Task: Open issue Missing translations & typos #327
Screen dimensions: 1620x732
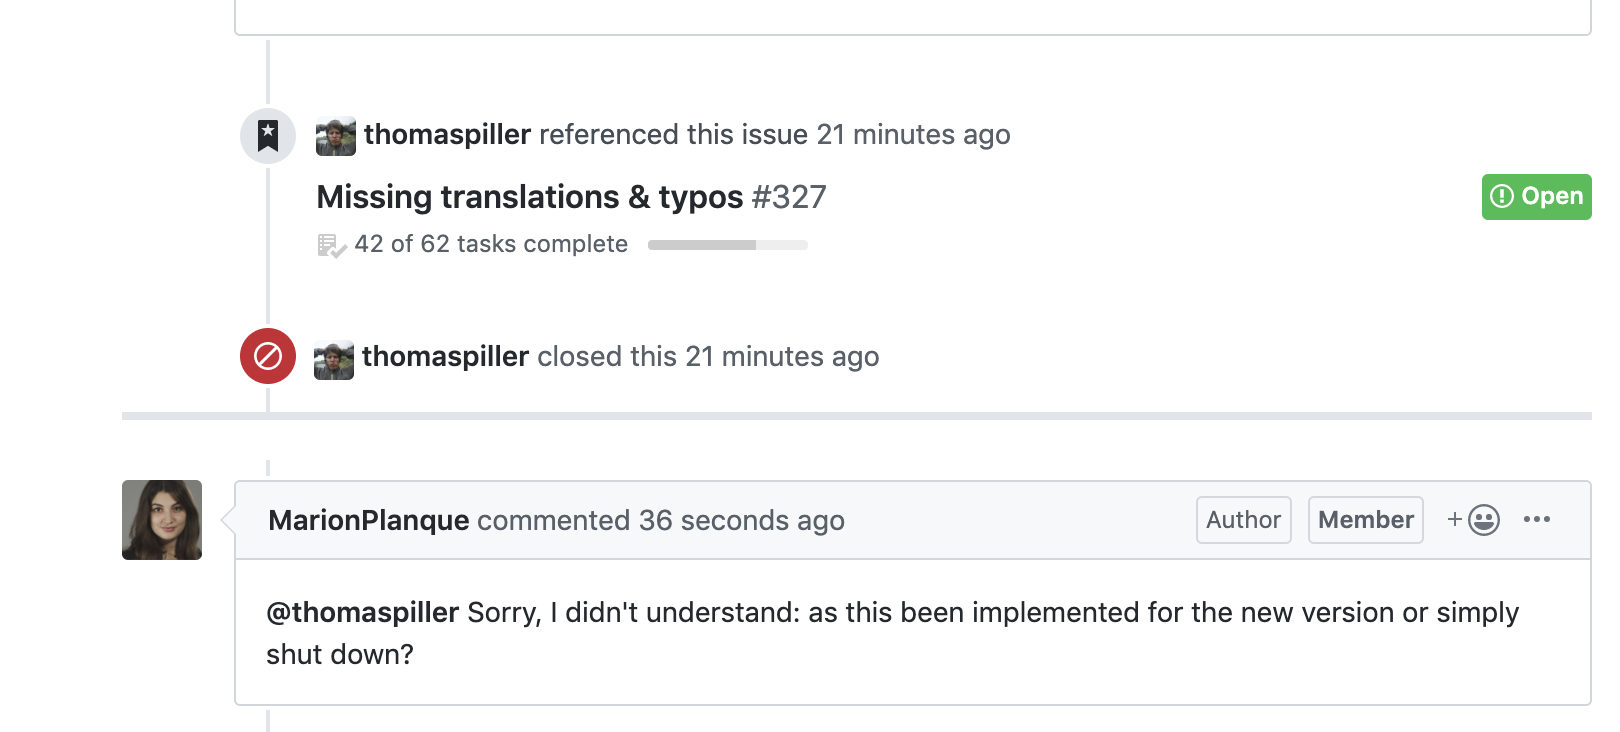Action: click(530, 196)
